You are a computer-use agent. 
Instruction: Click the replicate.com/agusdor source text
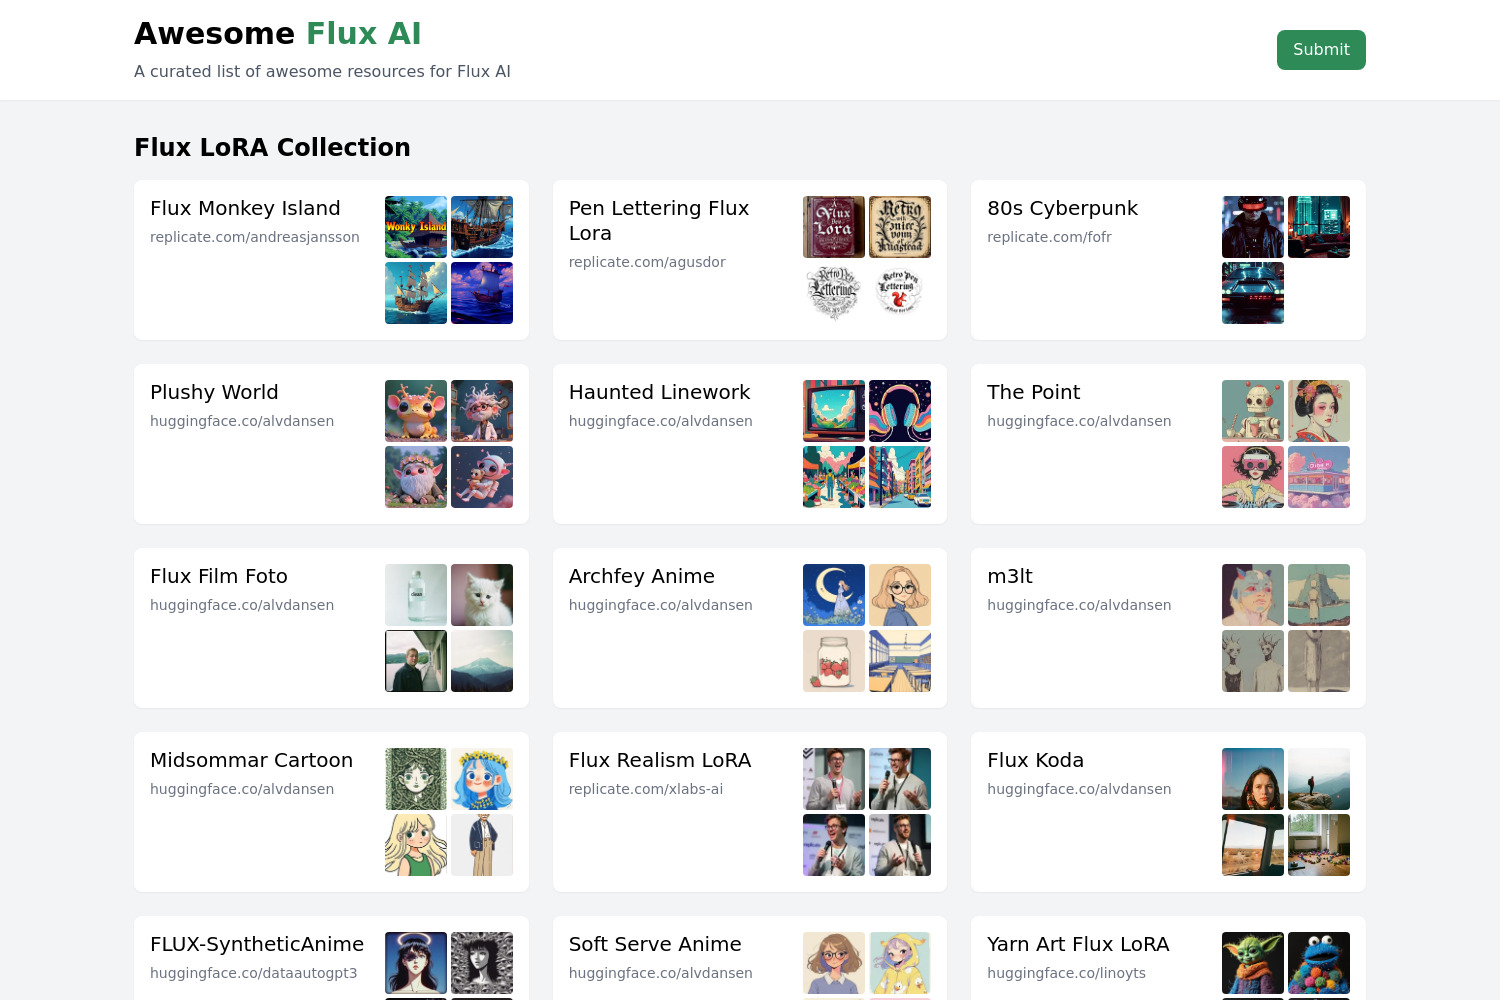(x=647, y=262)
